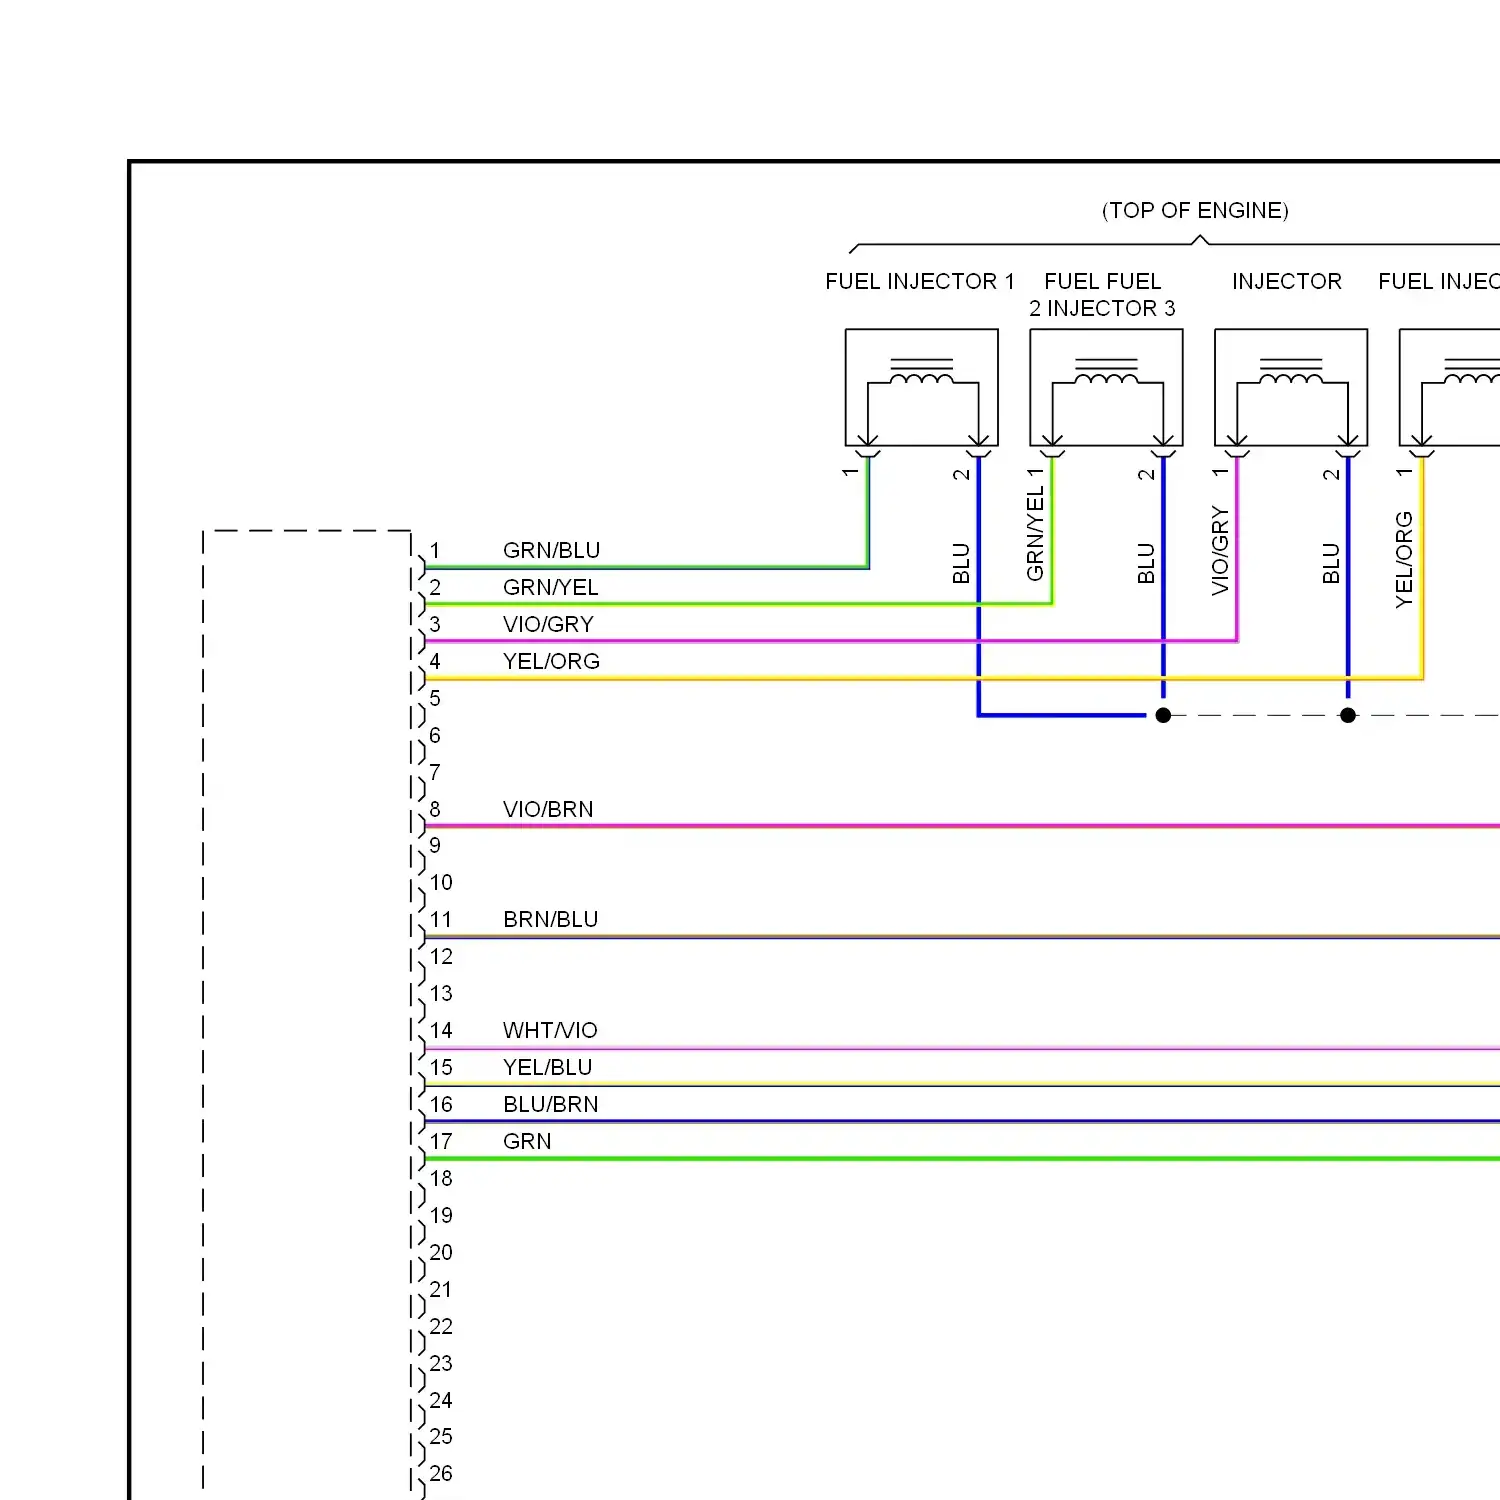Click connector pin number 18
Image resolution: width=1500 pixels, height=1500 pixels.
pos(441,1179)
